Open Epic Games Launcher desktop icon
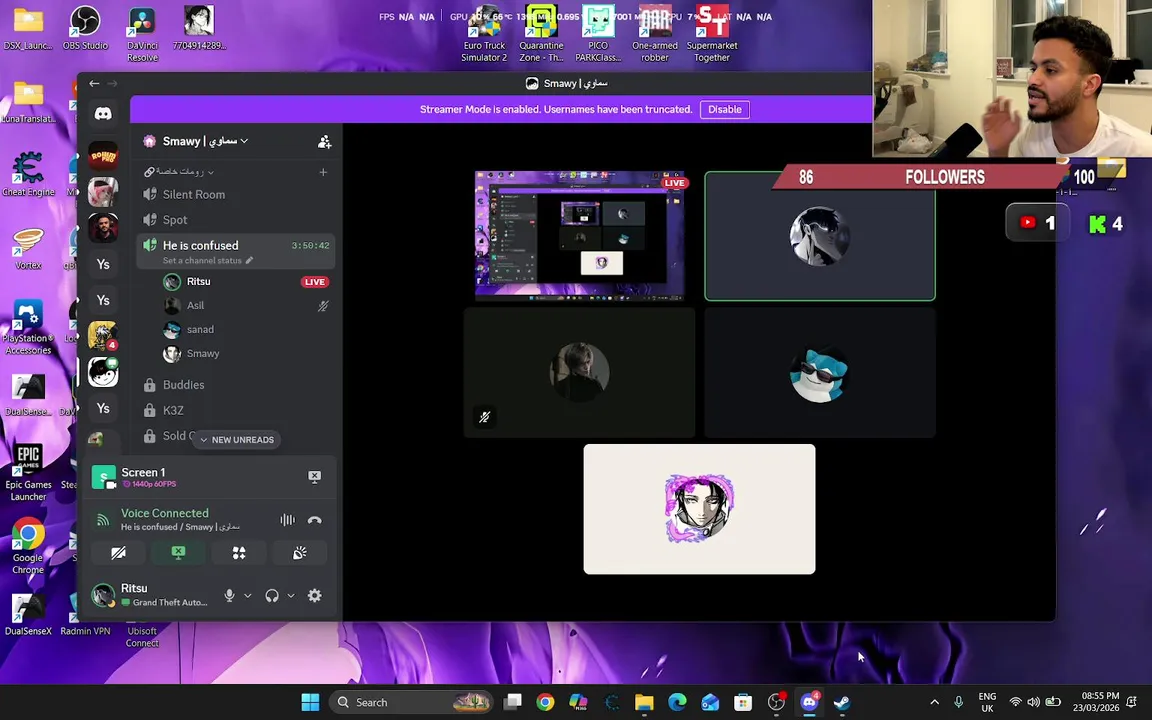Viewport: 1152px width, 720px height. pyautogui.click(x=28, y=473)
